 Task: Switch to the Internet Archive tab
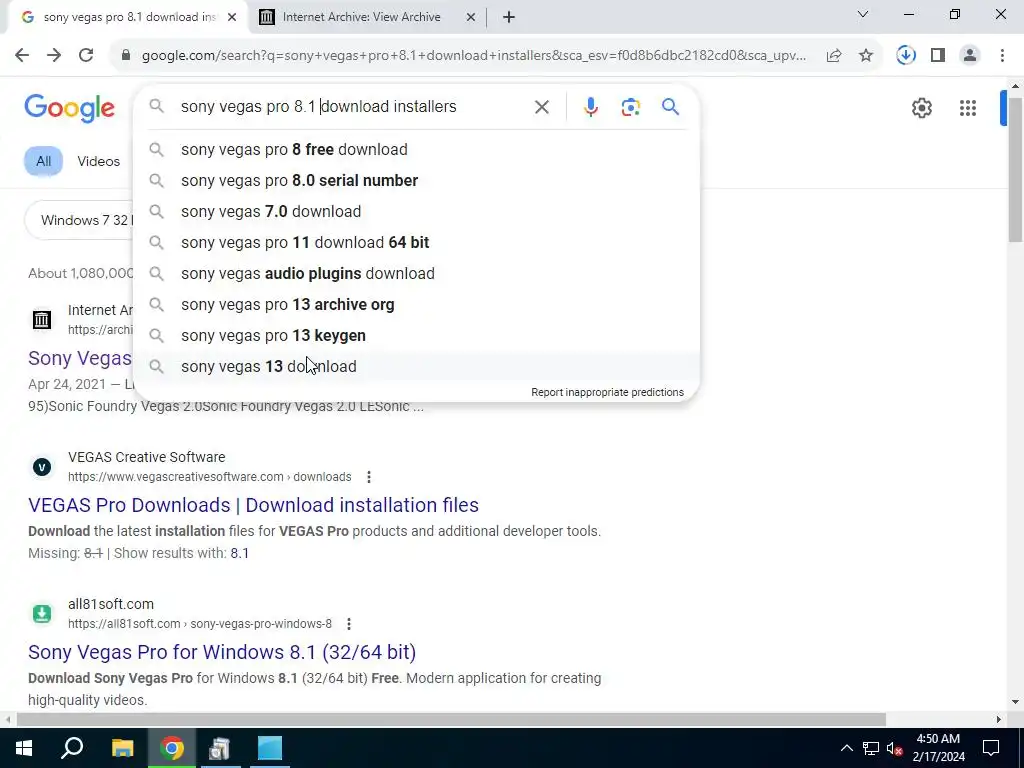click(361, 17)
